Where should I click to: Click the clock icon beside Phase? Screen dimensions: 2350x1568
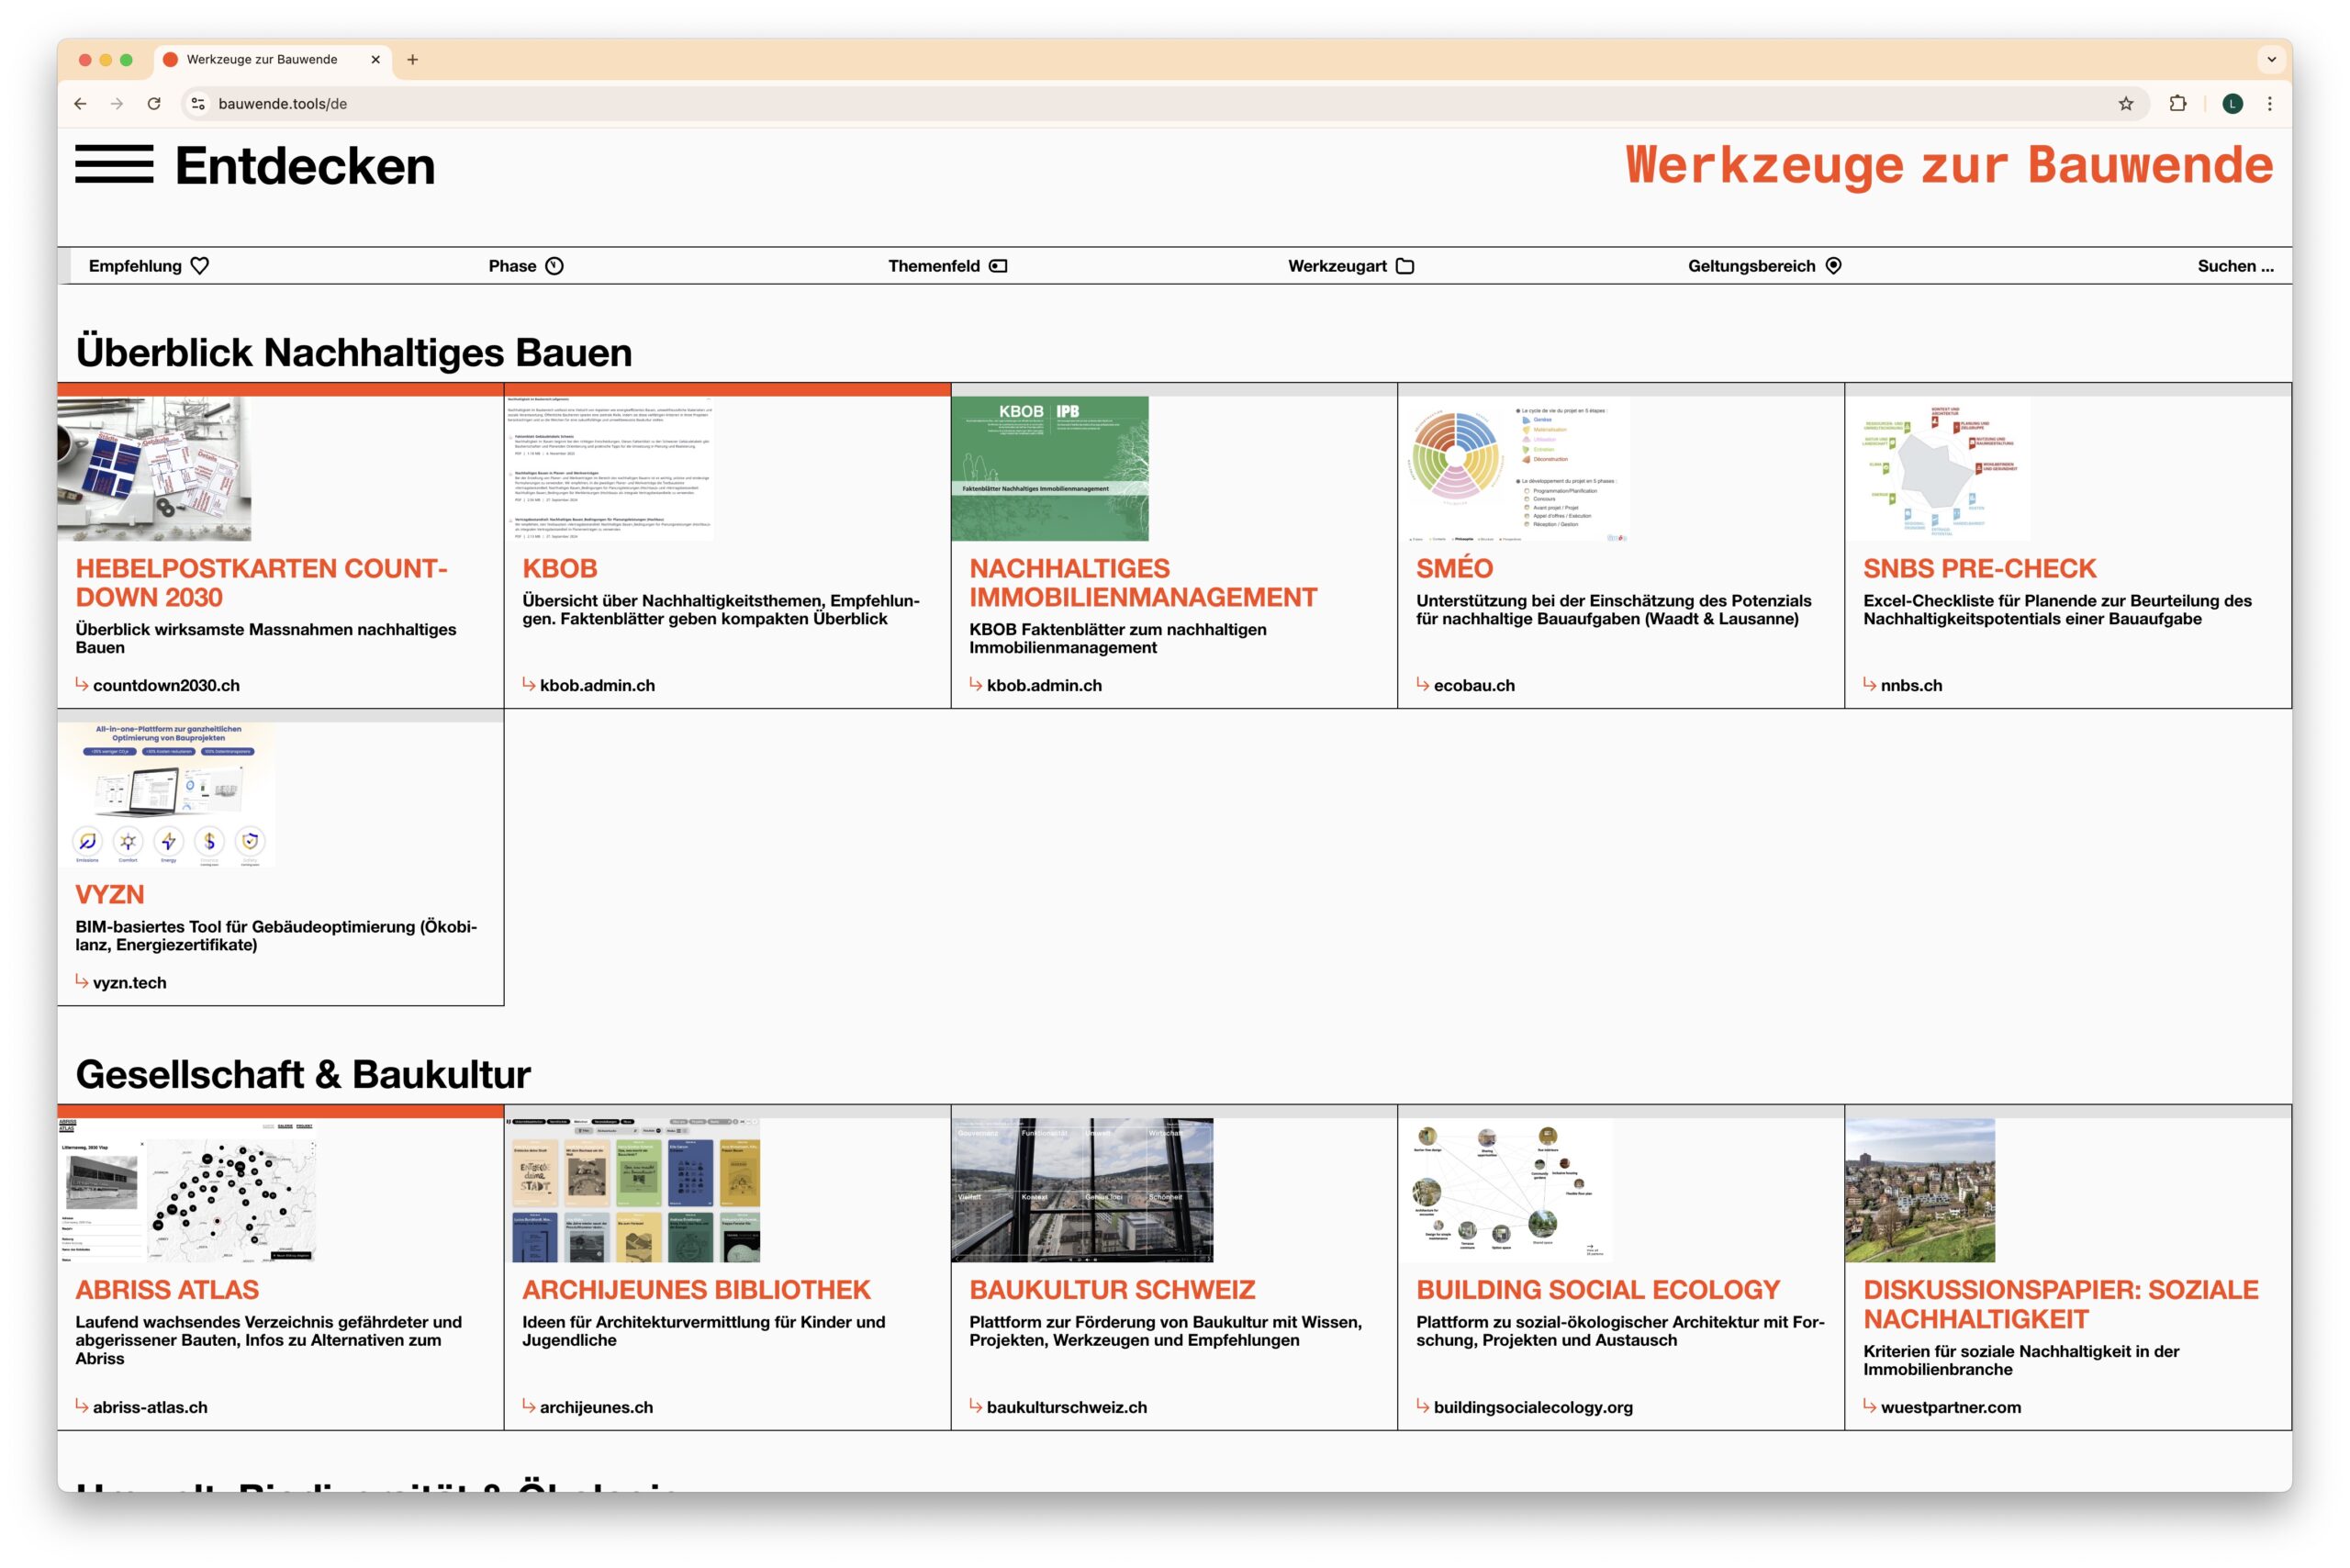554,266
